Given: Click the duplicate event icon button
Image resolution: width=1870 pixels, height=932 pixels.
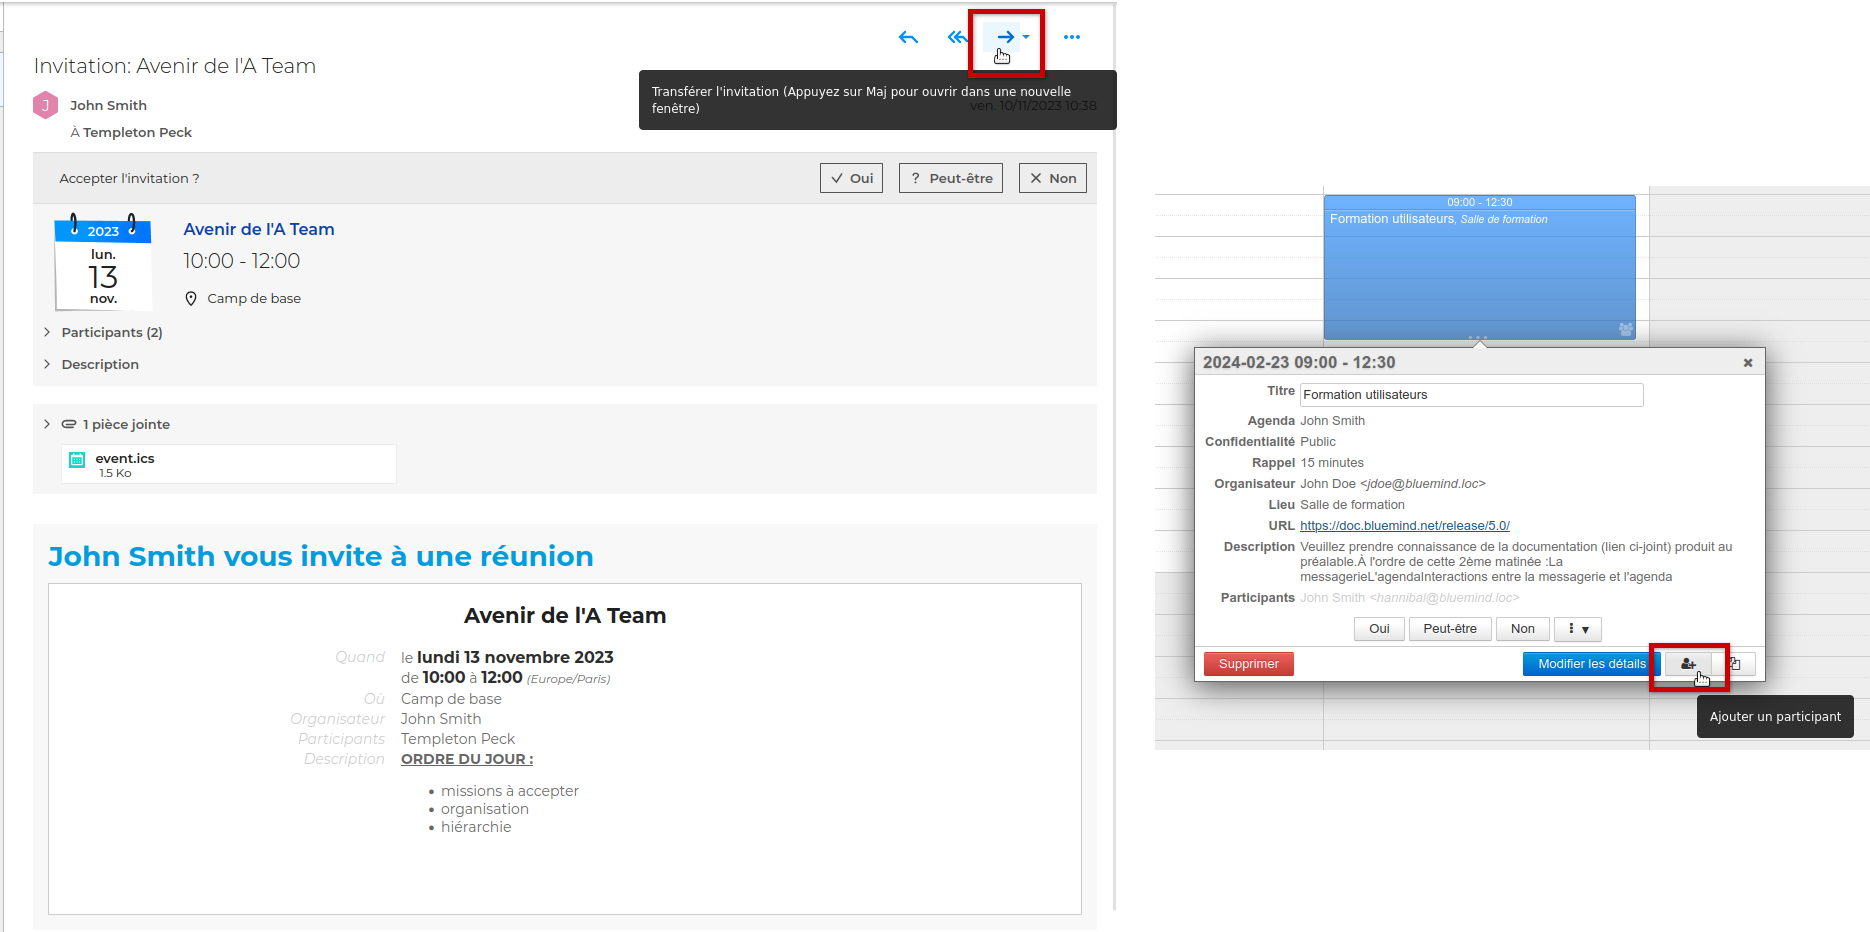Looking at the screenshot, I should (x=1736, y=664).
